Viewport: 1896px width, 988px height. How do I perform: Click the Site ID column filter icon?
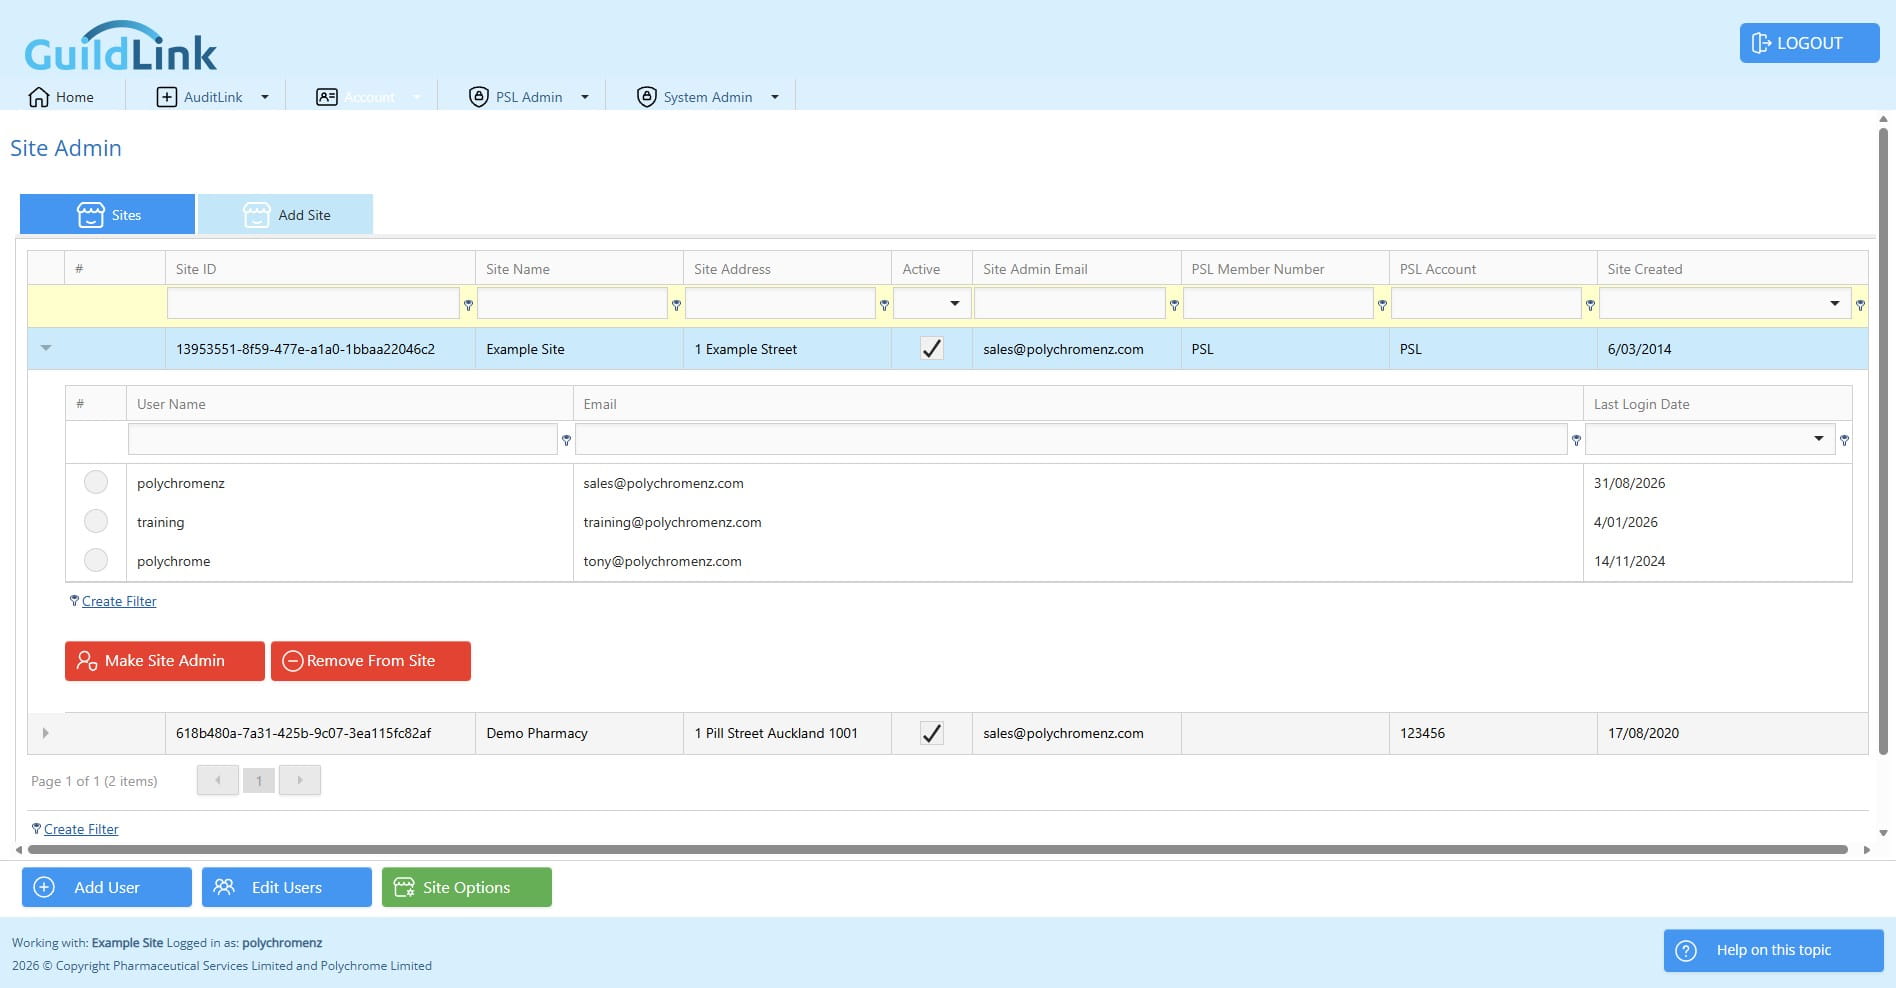(468, 304)
